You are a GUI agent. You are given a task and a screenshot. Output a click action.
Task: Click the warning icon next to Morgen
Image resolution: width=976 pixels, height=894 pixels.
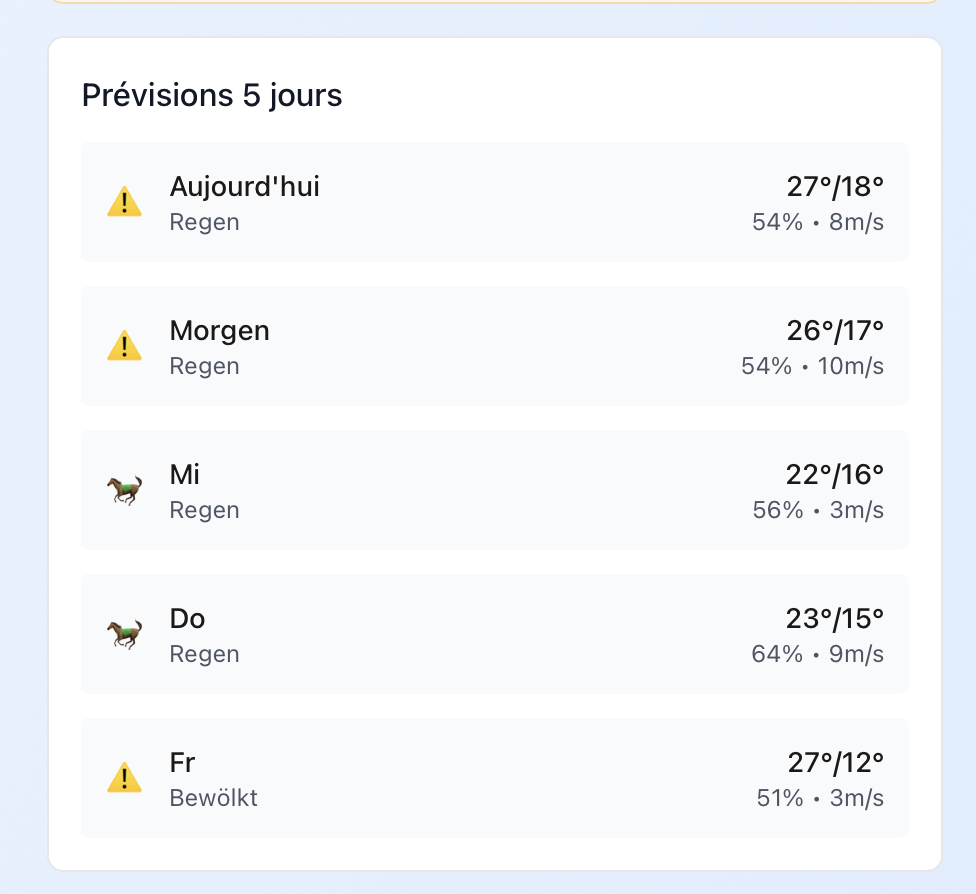[124, 347]
